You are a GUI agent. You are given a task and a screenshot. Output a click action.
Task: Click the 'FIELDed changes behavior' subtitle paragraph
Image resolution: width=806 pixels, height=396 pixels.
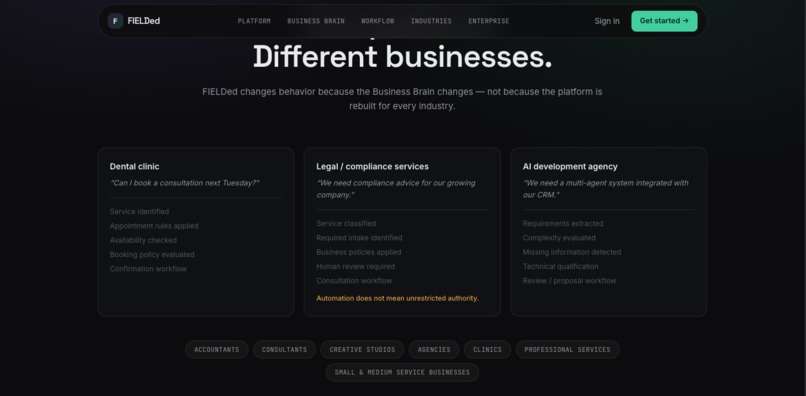click(402, 99)
